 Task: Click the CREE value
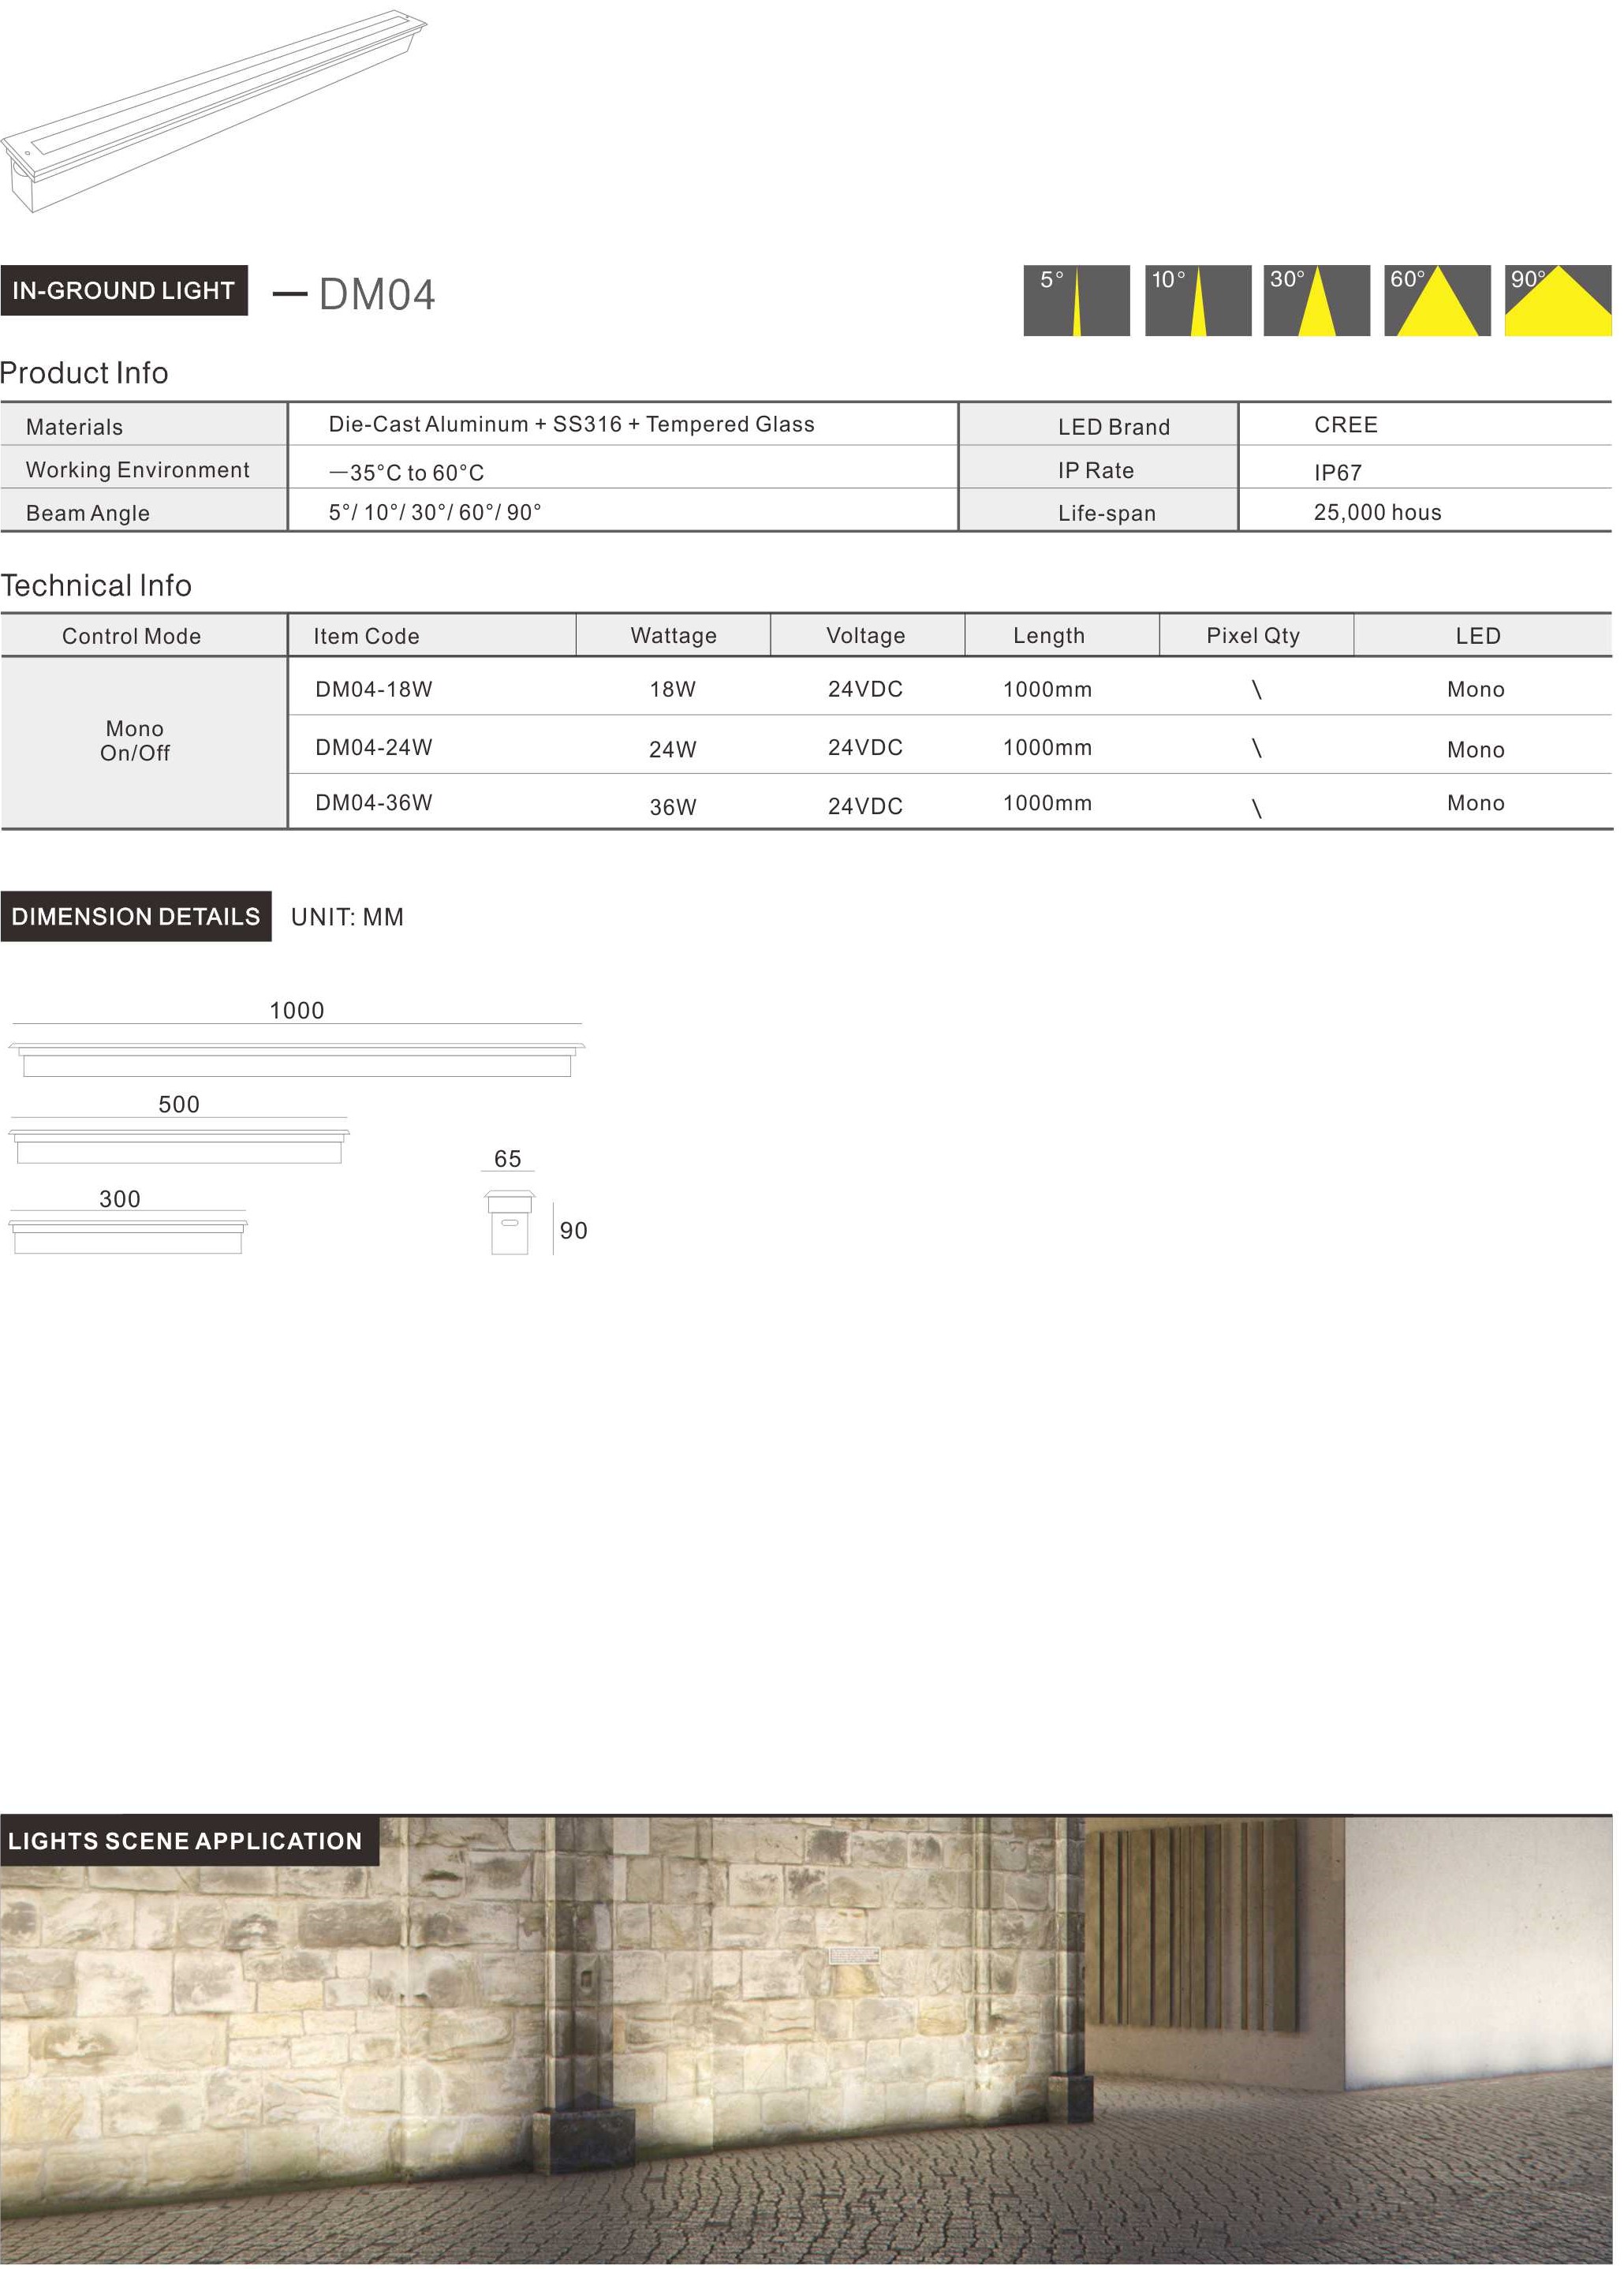click(1345, 425)
